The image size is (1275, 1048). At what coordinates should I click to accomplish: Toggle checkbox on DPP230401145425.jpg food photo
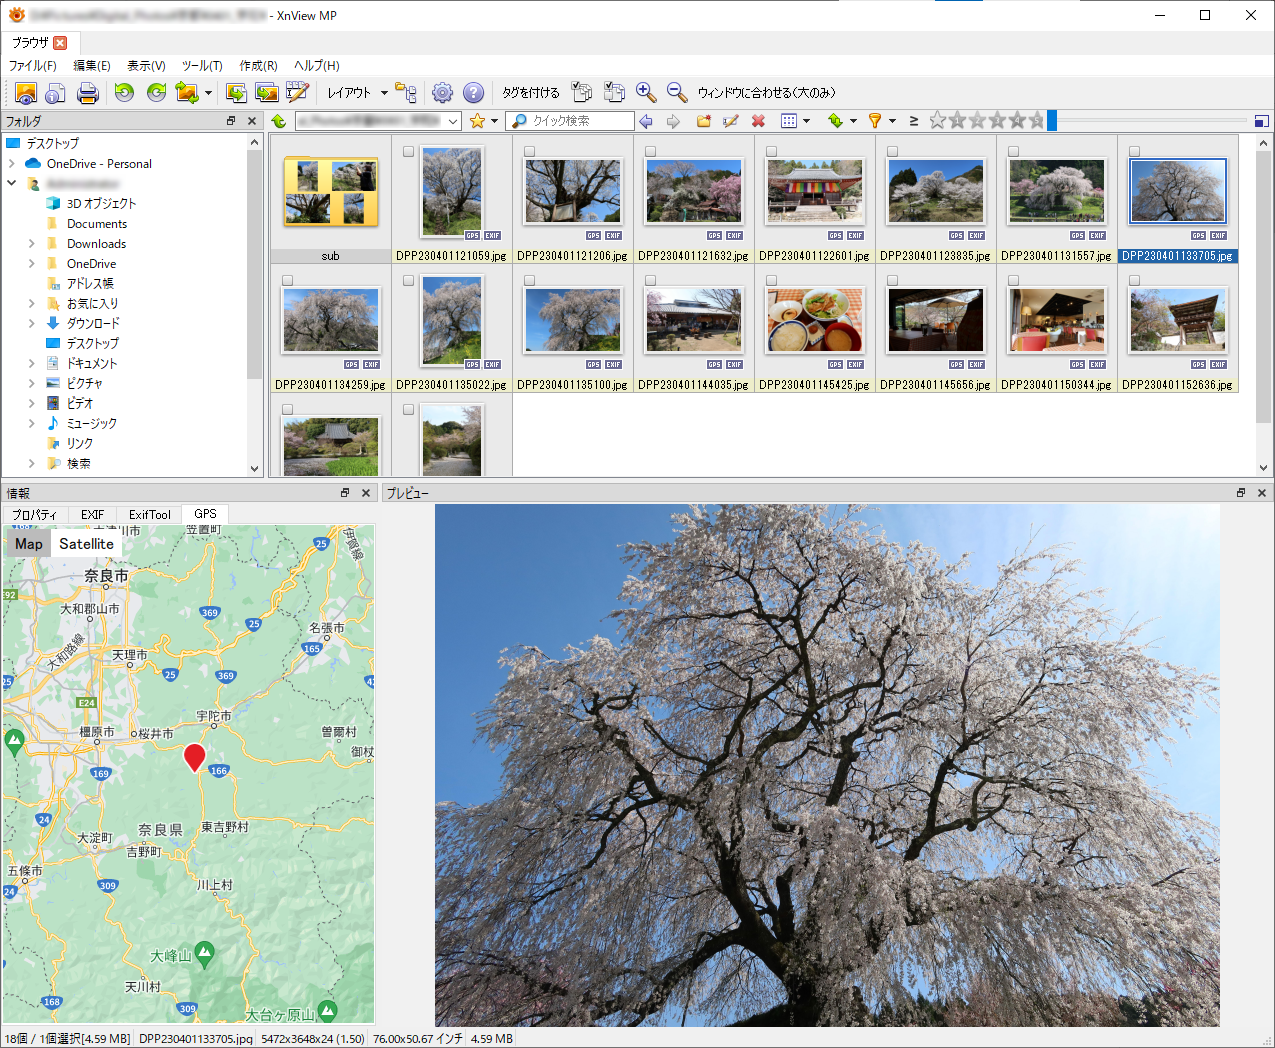(771, 281)
